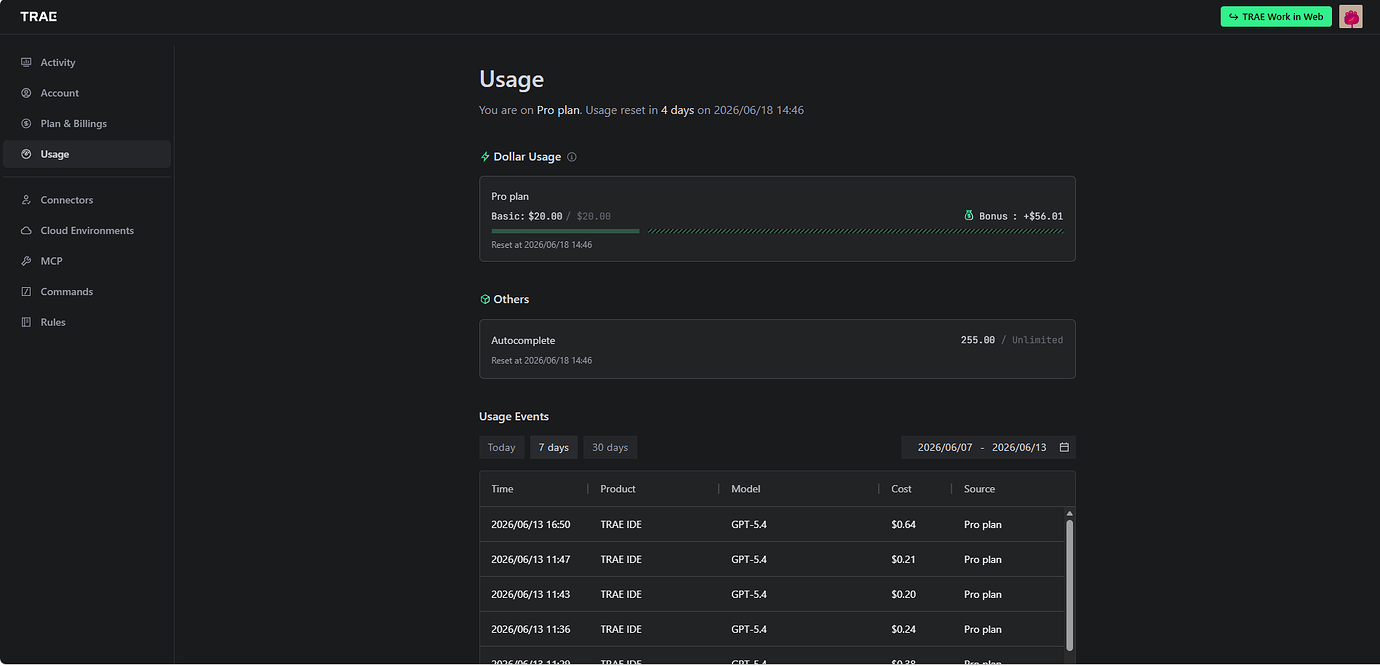The width and height of the screenshot is (1380, 666).
Task: Click the TRAE Work in Web button
Action: coord(1276,17)
